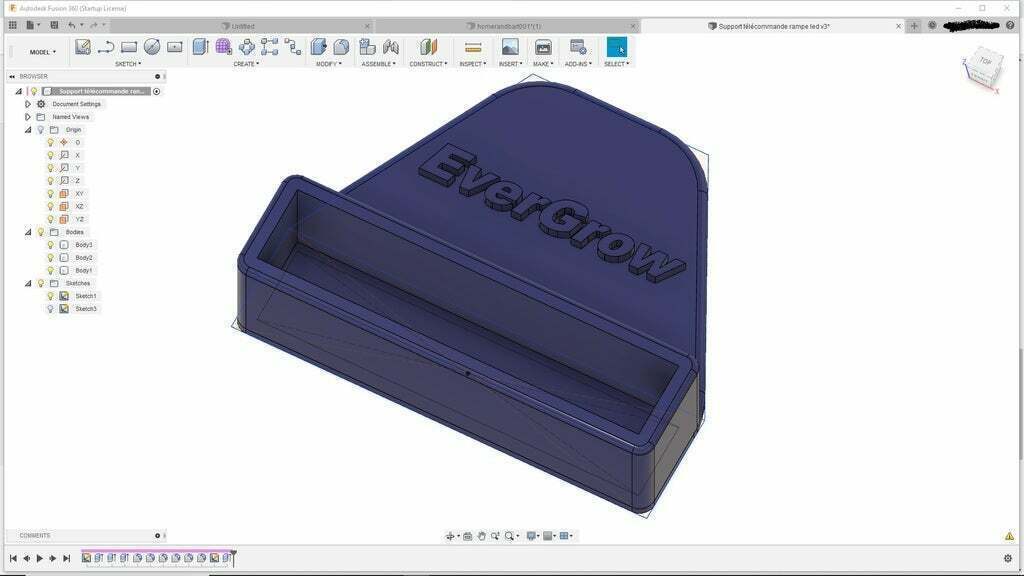Select the Press Pull tool
The image size is (1024, 576).
click(319, 47)
